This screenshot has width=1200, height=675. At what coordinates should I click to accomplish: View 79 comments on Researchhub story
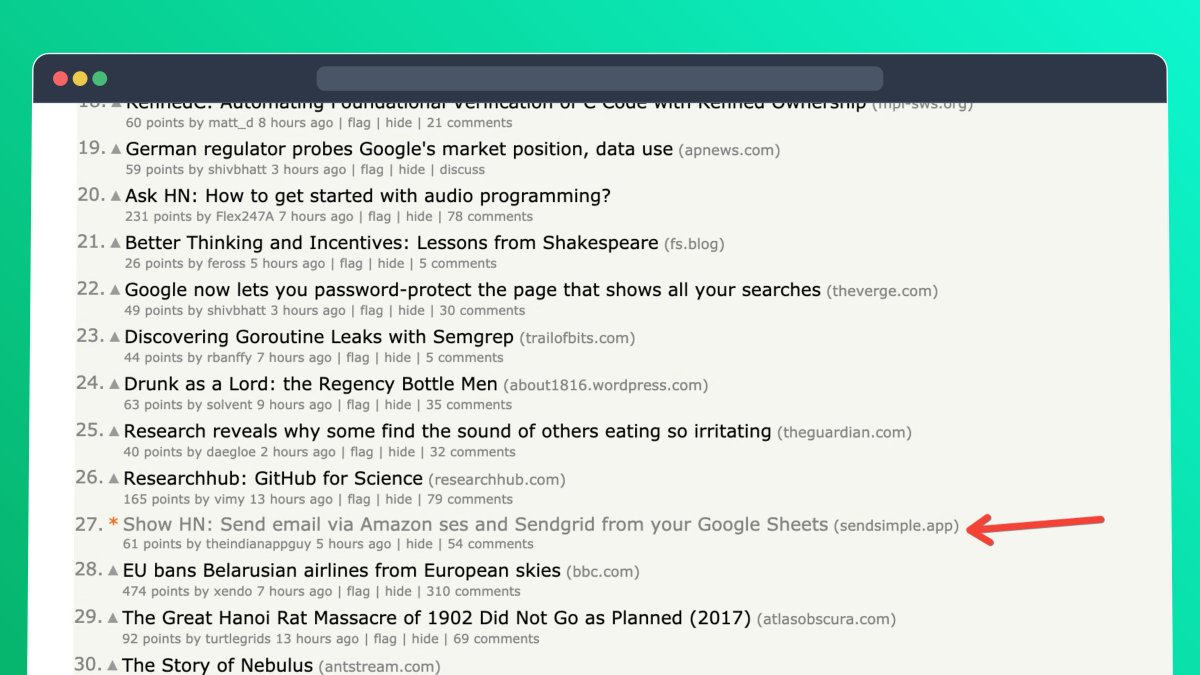pos(469,499)
